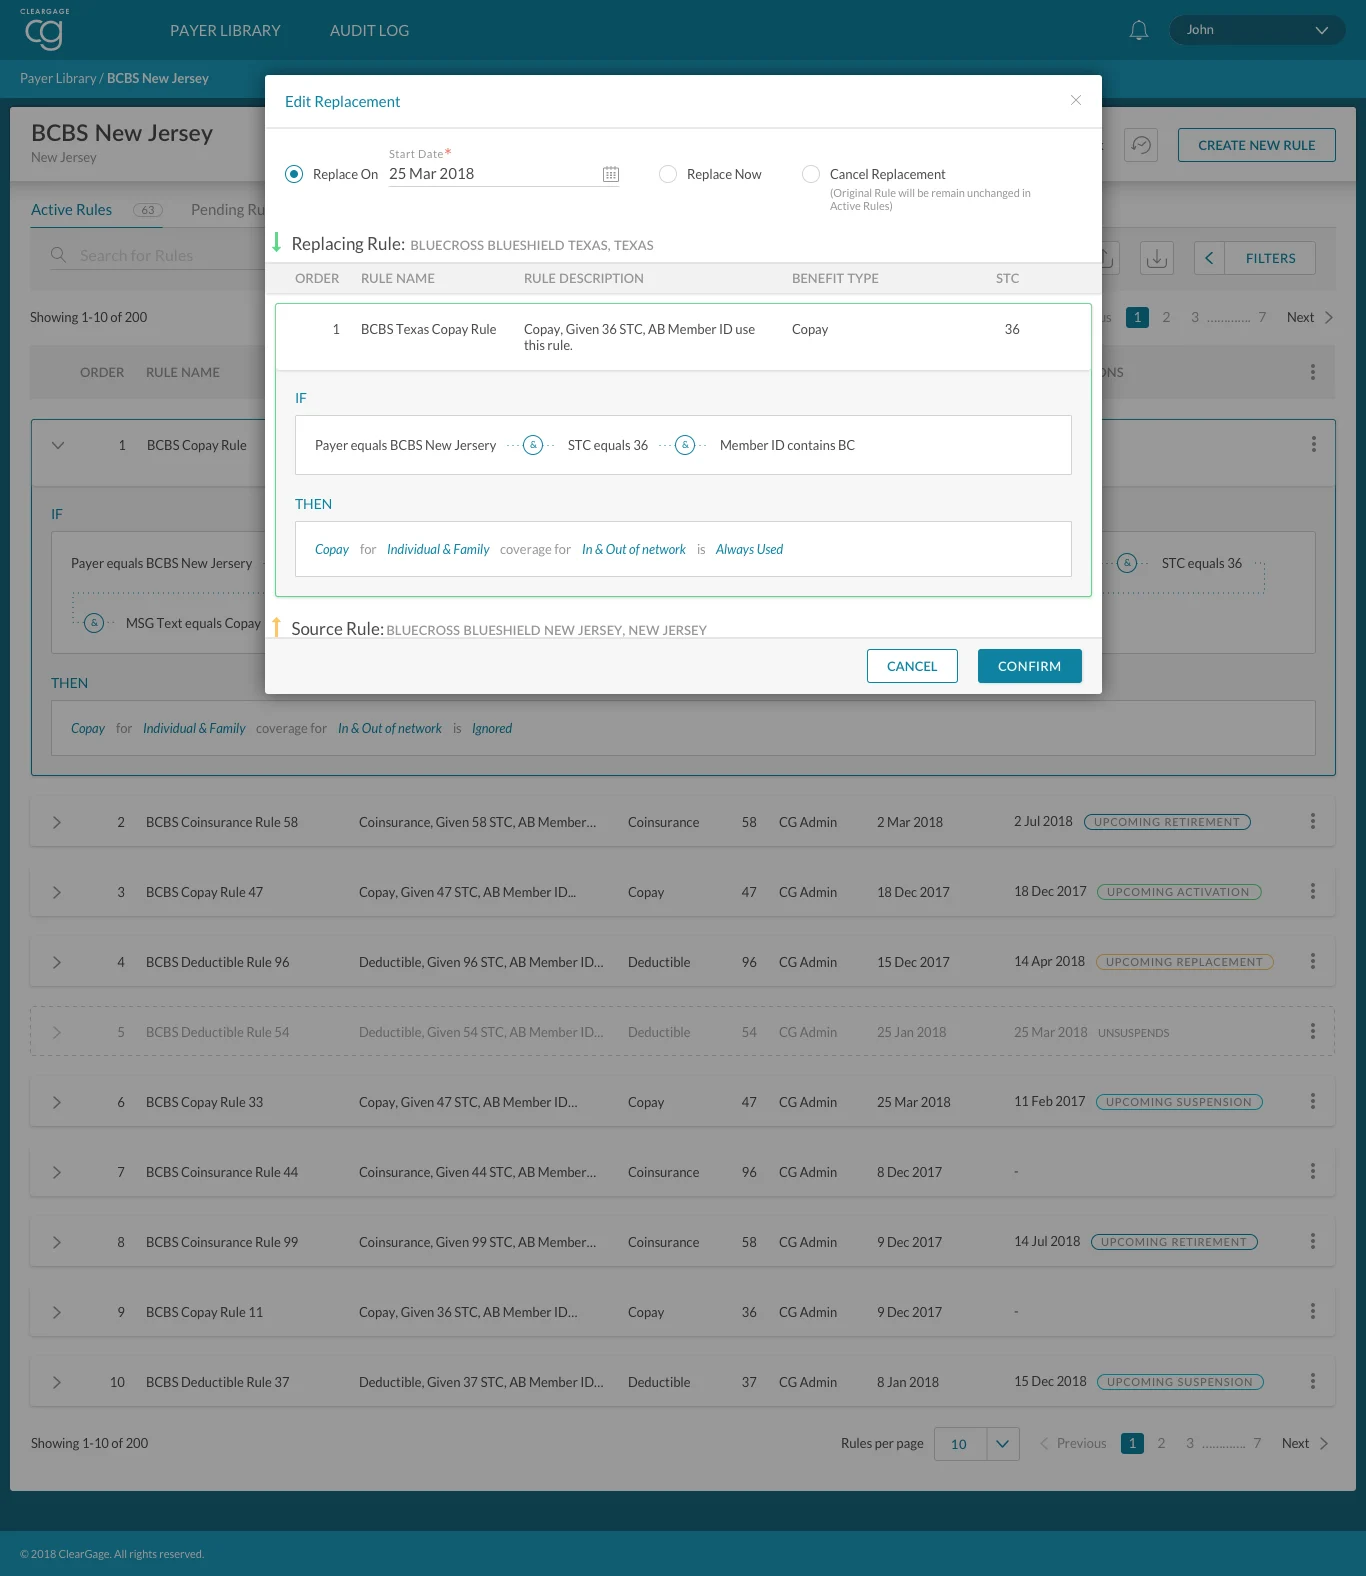This screenshot has height=1576, width=1366.
Task: Click the UPCOMING REPLACEMENT status badge
Action: [x=1184, y=962]
